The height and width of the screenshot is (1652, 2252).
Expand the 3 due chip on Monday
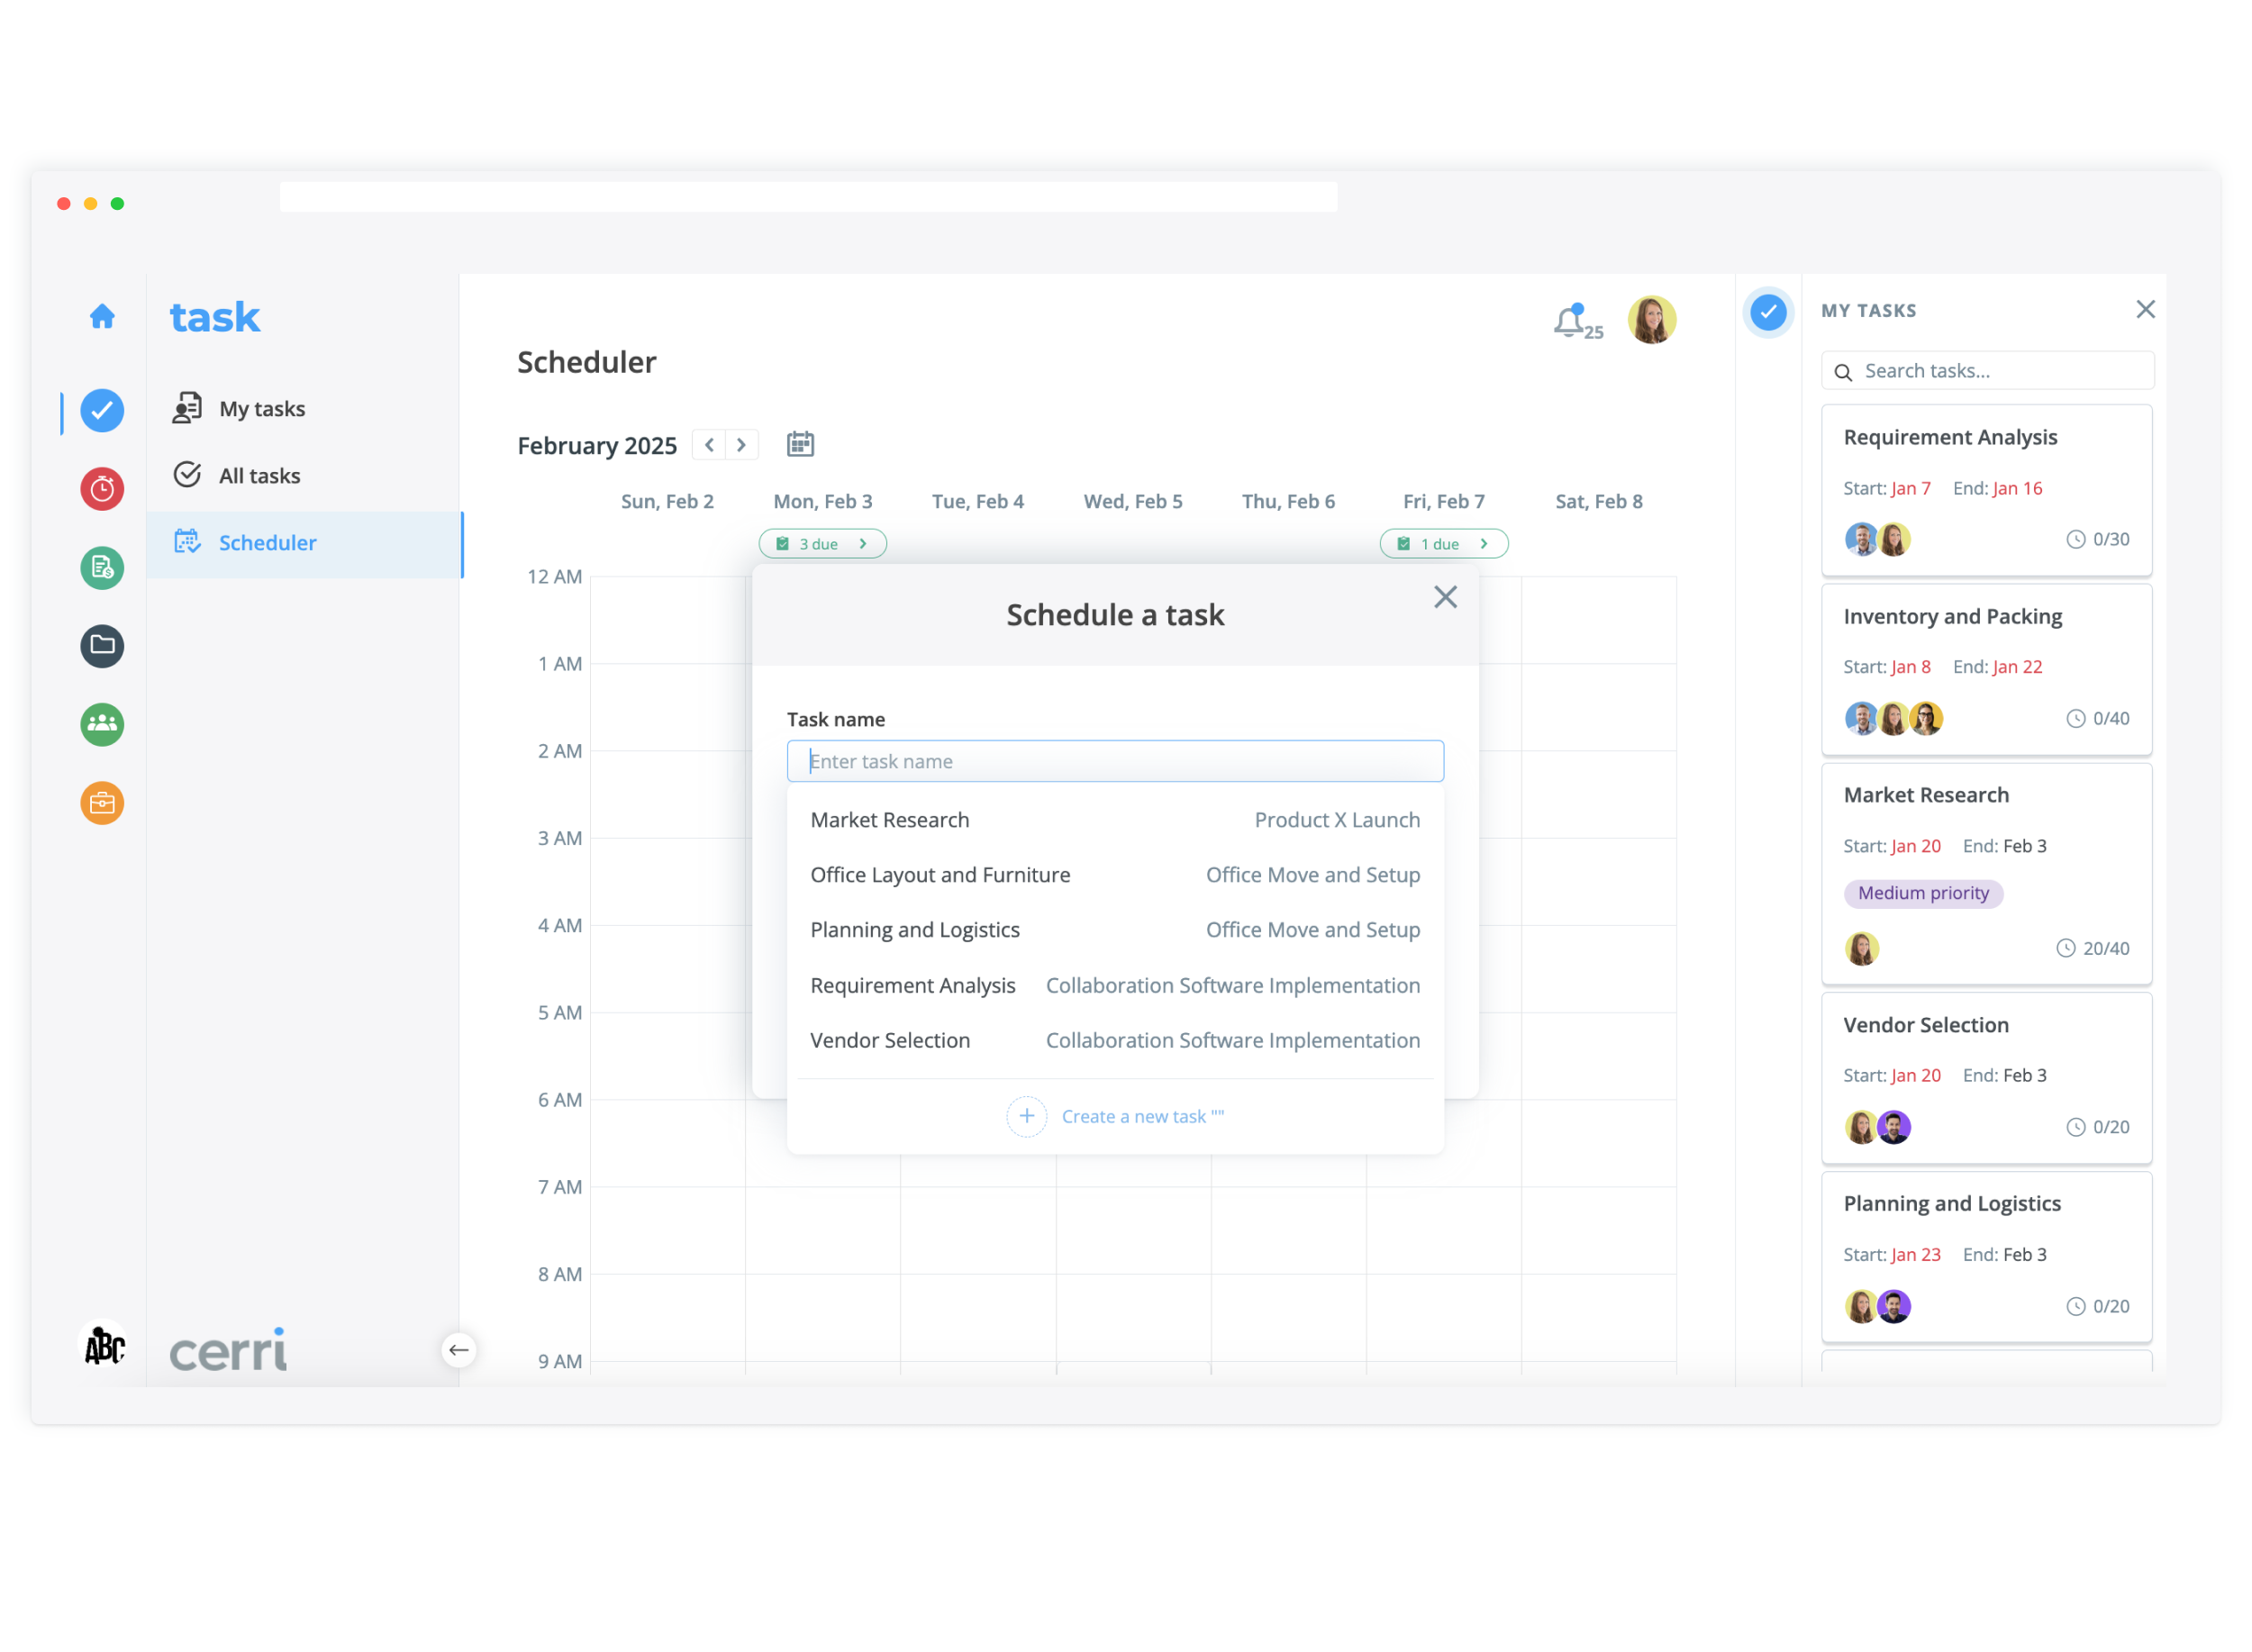click(x=822, y=544)
